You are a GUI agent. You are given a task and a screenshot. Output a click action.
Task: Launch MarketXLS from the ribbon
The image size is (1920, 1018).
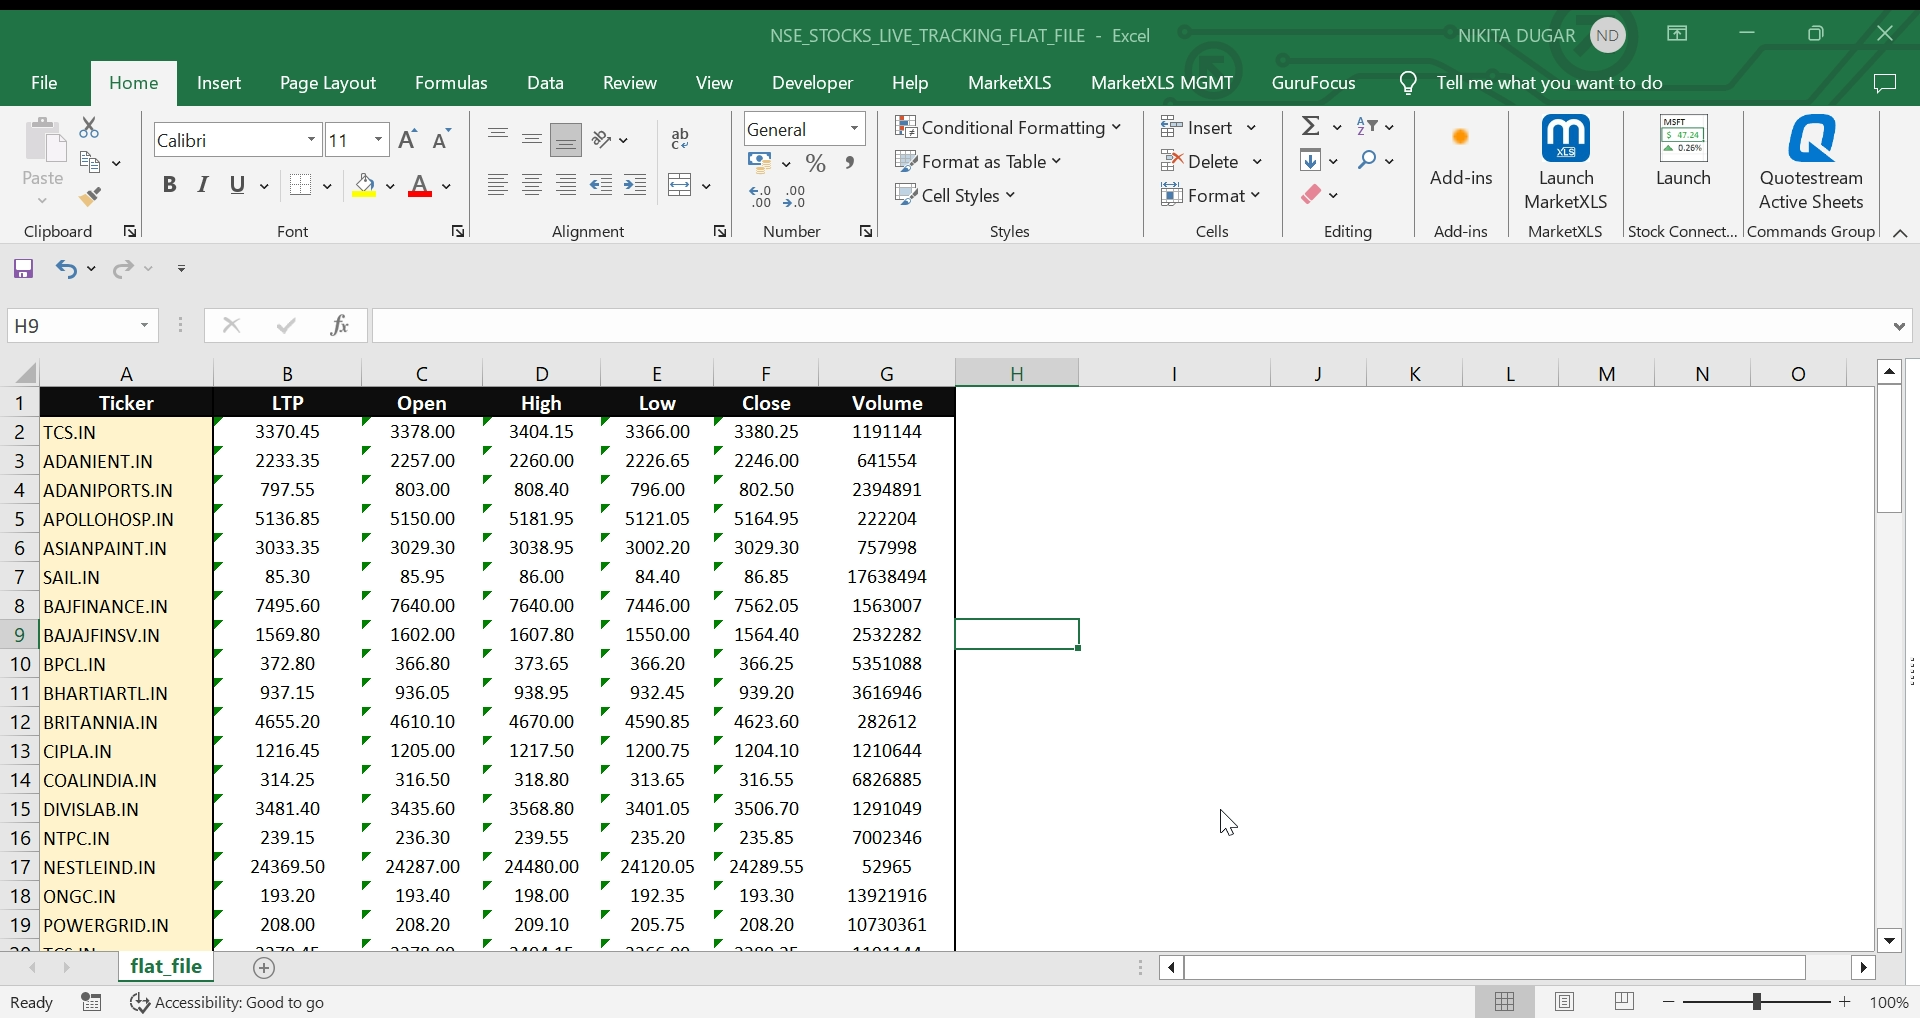click(x=1566, y=162)
